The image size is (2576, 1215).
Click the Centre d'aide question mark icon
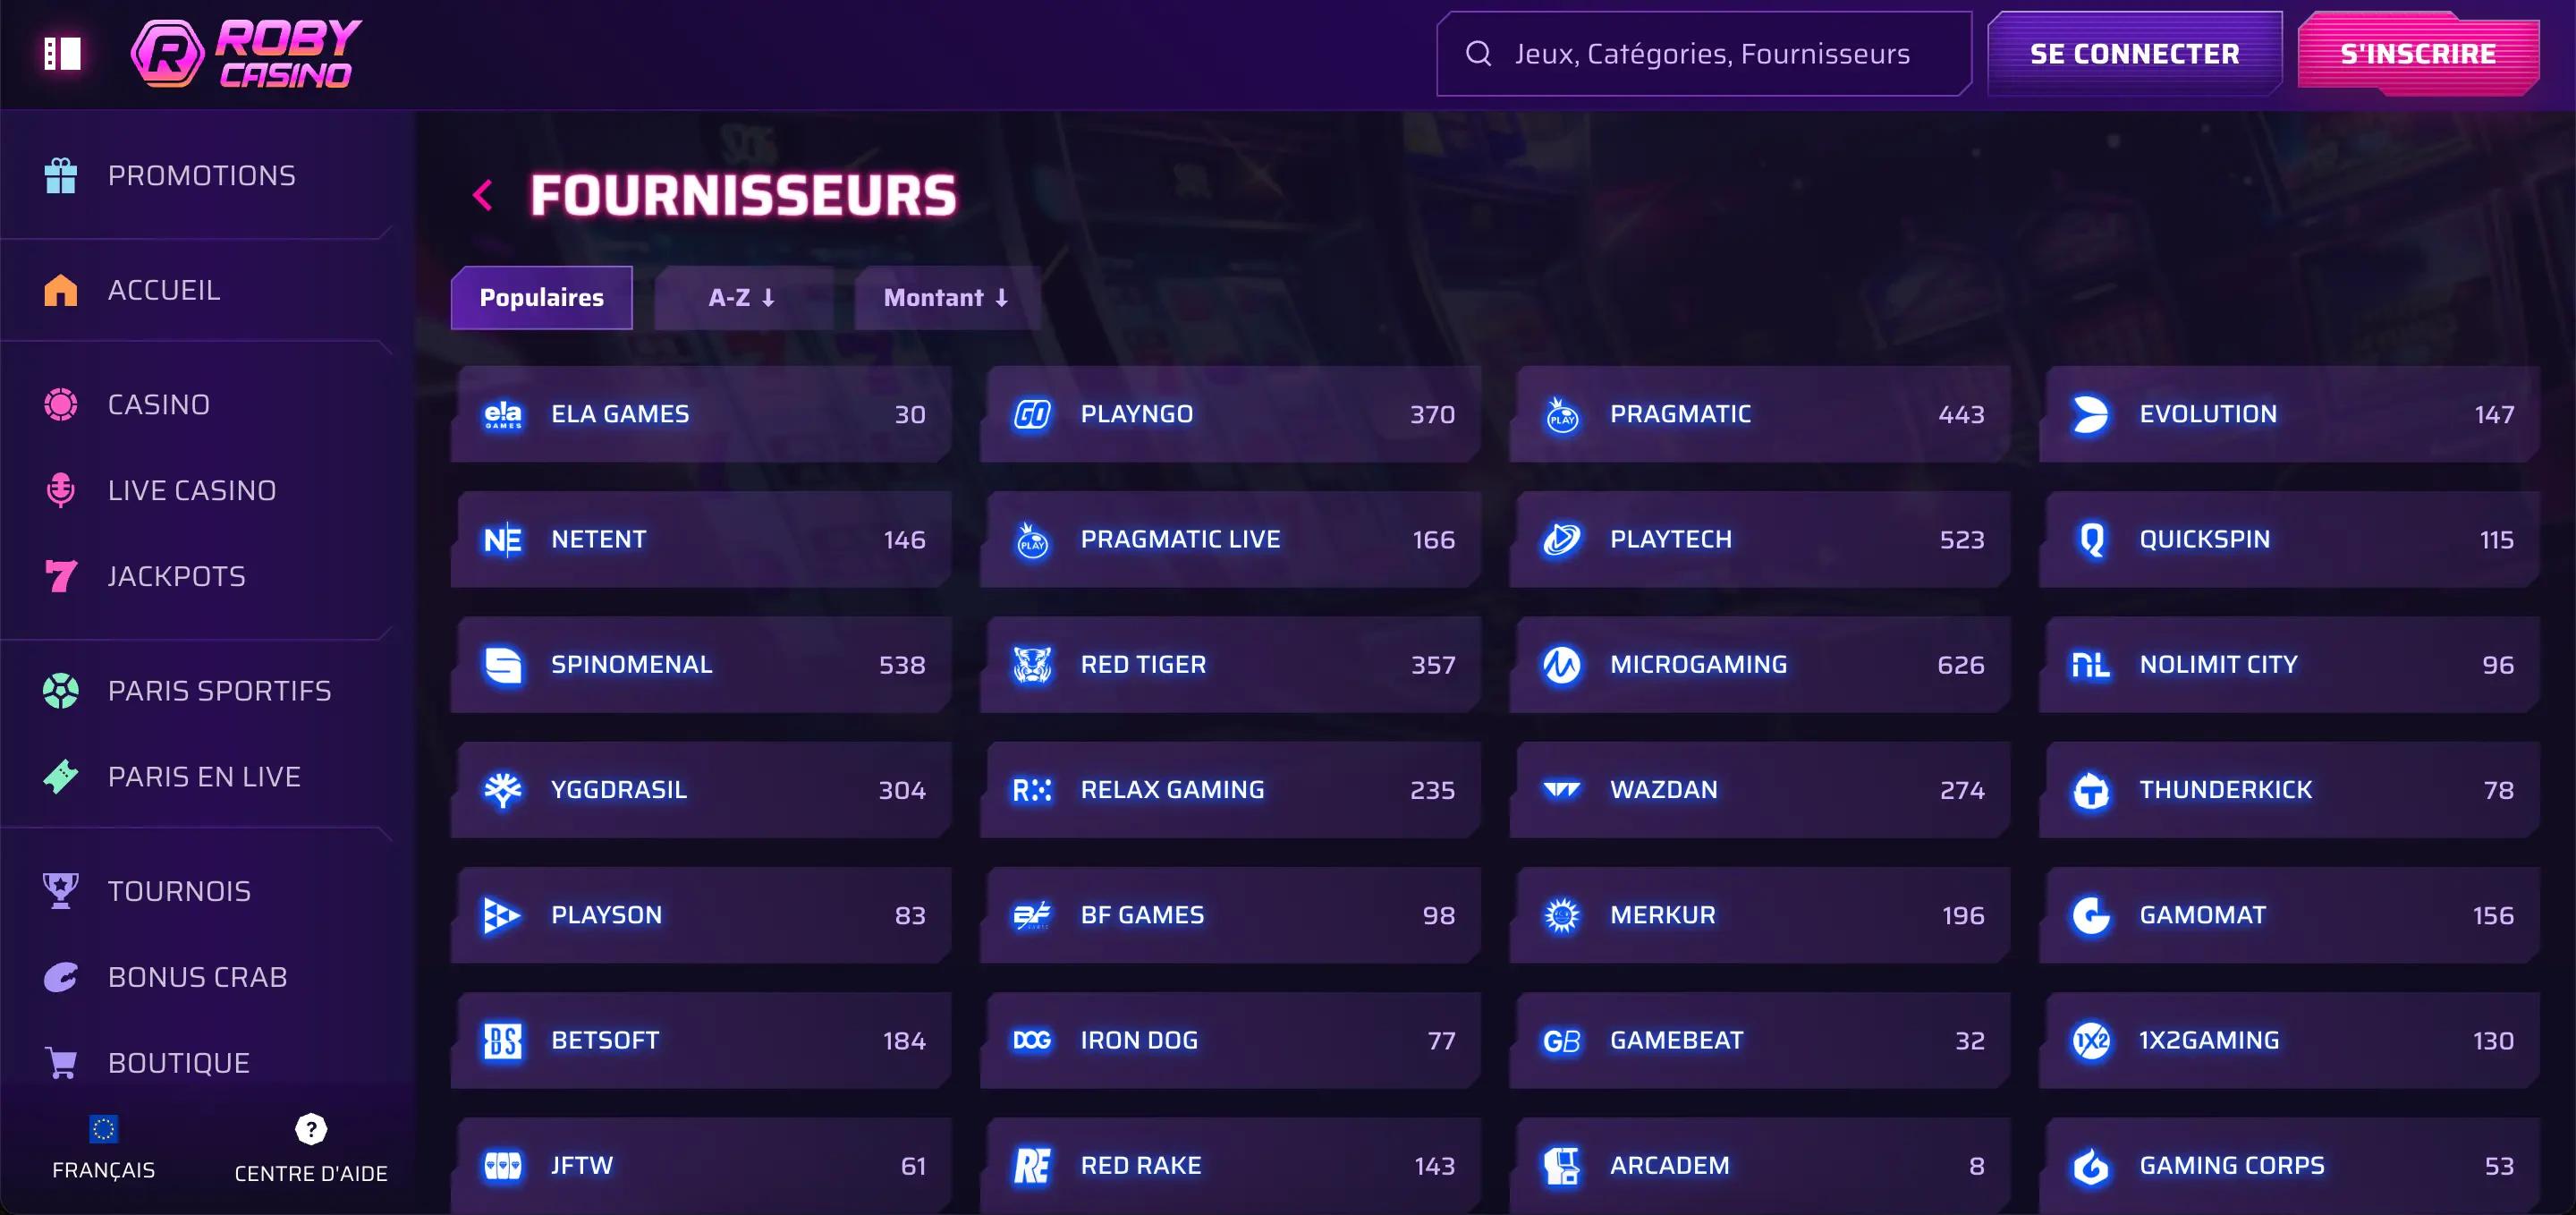tap(311, 1129)
